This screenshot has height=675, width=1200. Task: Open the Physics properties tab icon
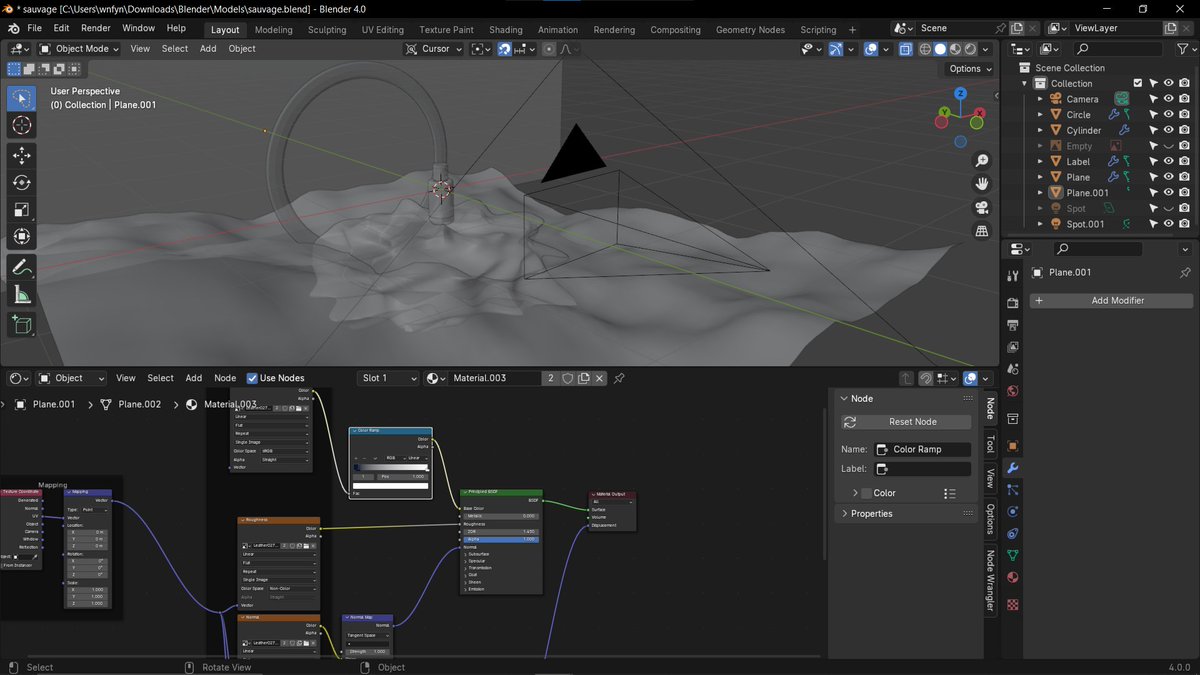coord(1013,511)
